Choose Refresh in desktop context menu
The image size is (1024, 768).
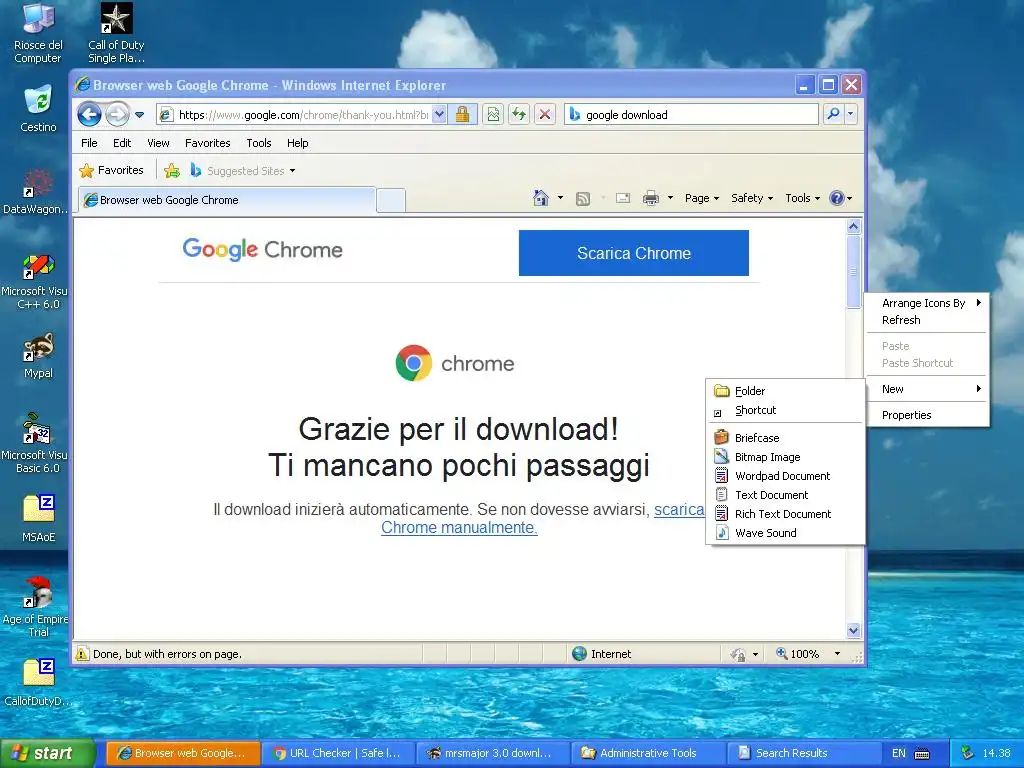tap(927, 320)
